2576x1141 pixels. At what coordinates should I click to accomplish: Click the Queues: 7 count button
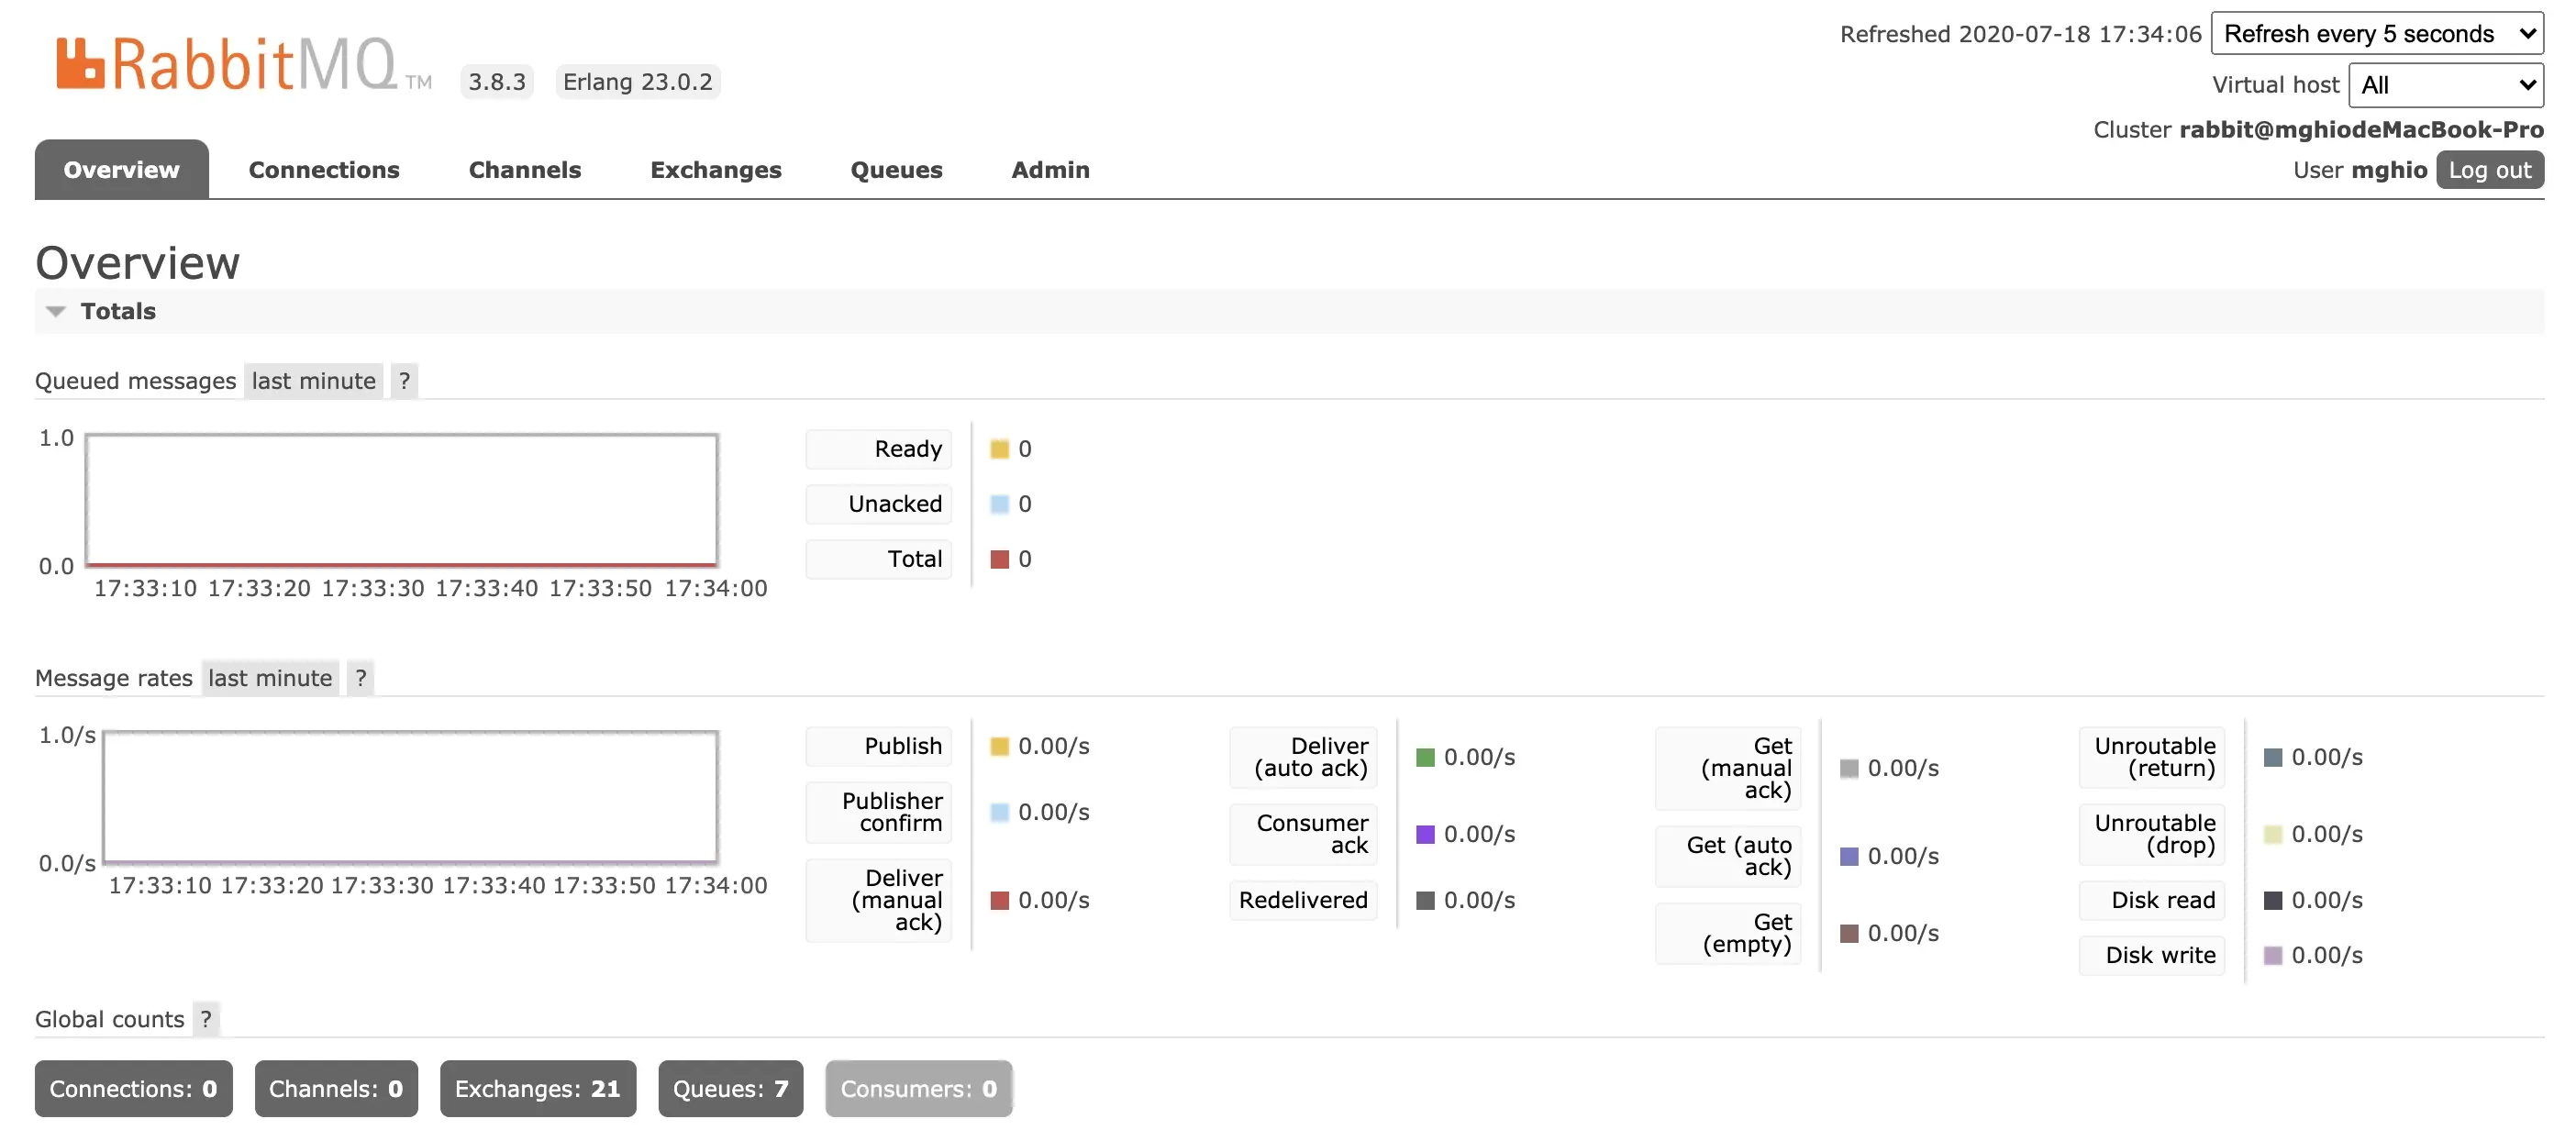(x=730, y=1088)
